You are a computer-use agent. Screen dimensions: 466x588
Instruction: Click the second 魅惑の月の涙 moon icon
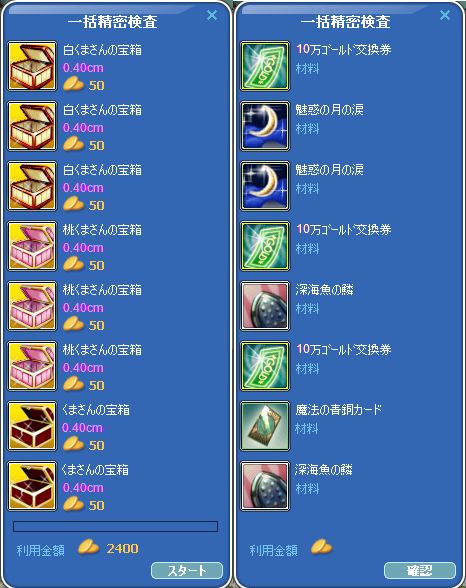coord(265,186)
